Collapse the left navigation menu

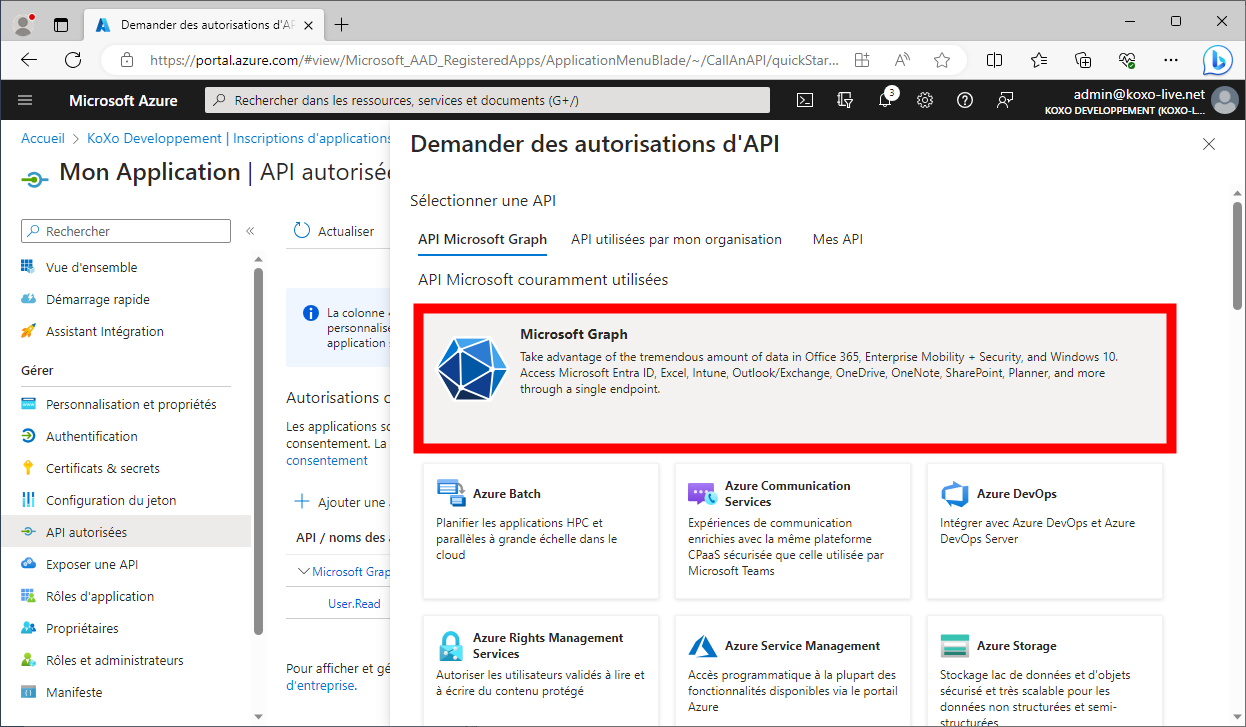coord(250,231)
